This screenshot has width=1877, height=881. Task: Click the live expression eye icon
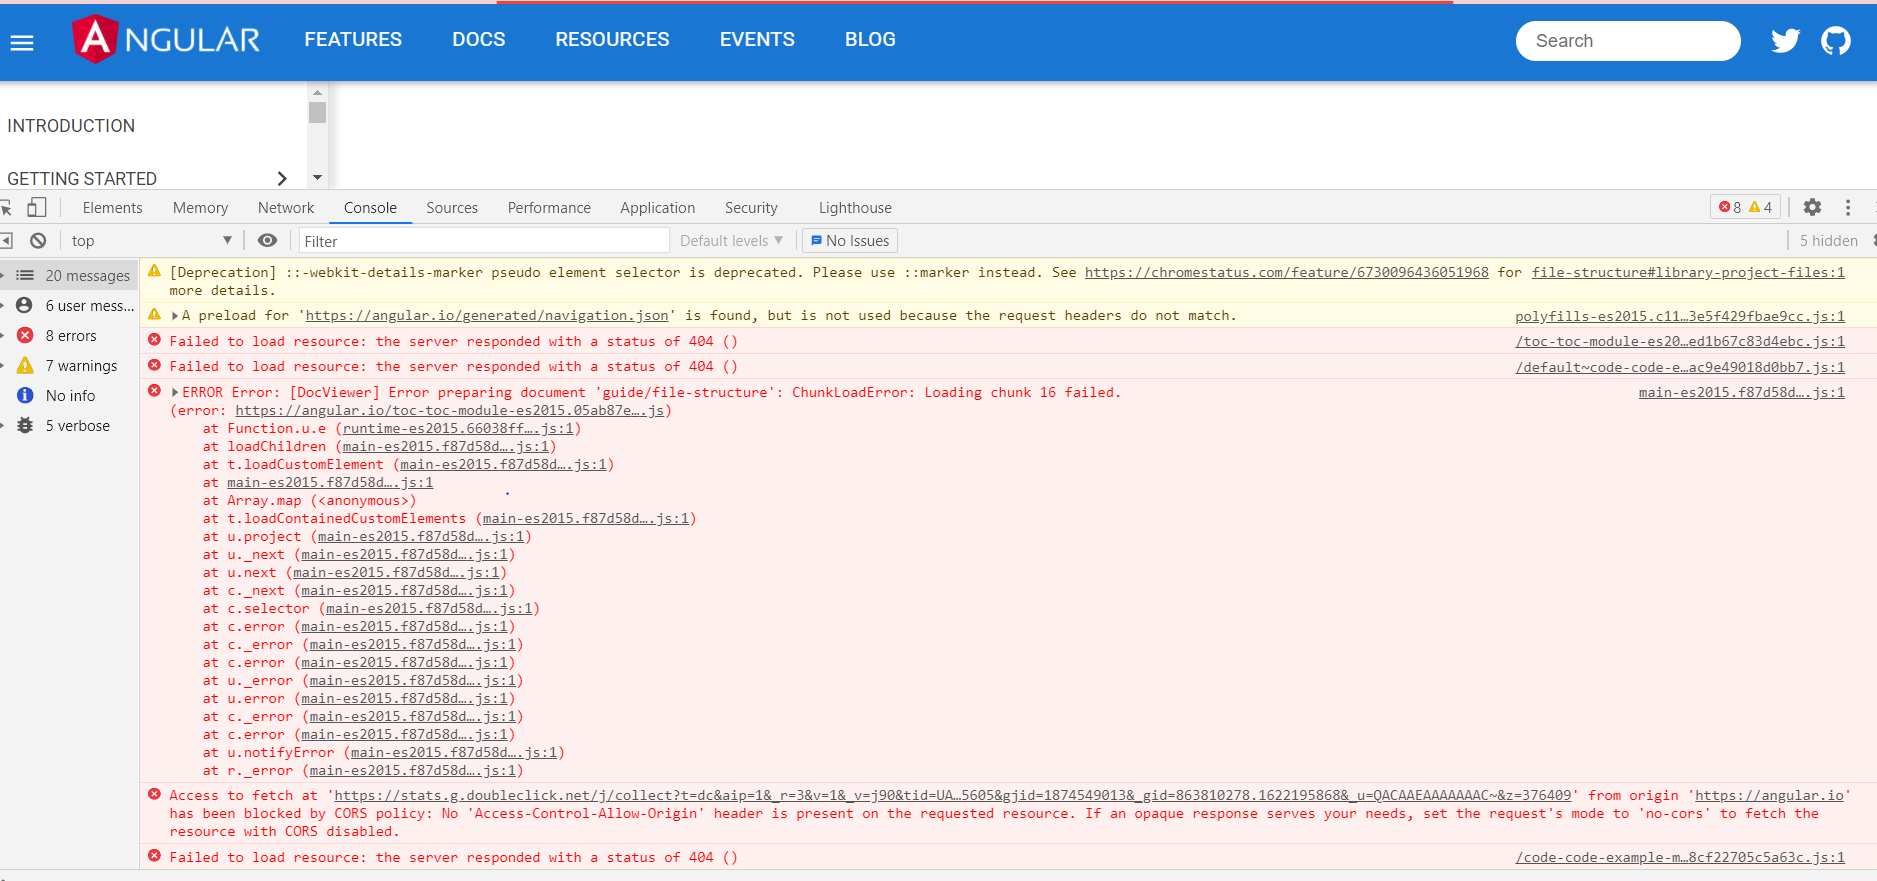267,241
